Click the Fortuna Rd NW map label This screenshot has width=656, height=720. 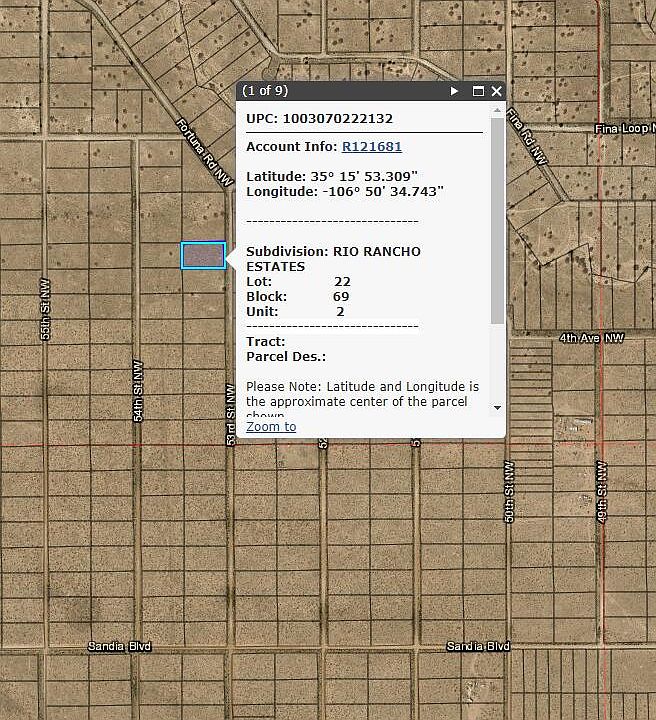[x=205, y=152]
